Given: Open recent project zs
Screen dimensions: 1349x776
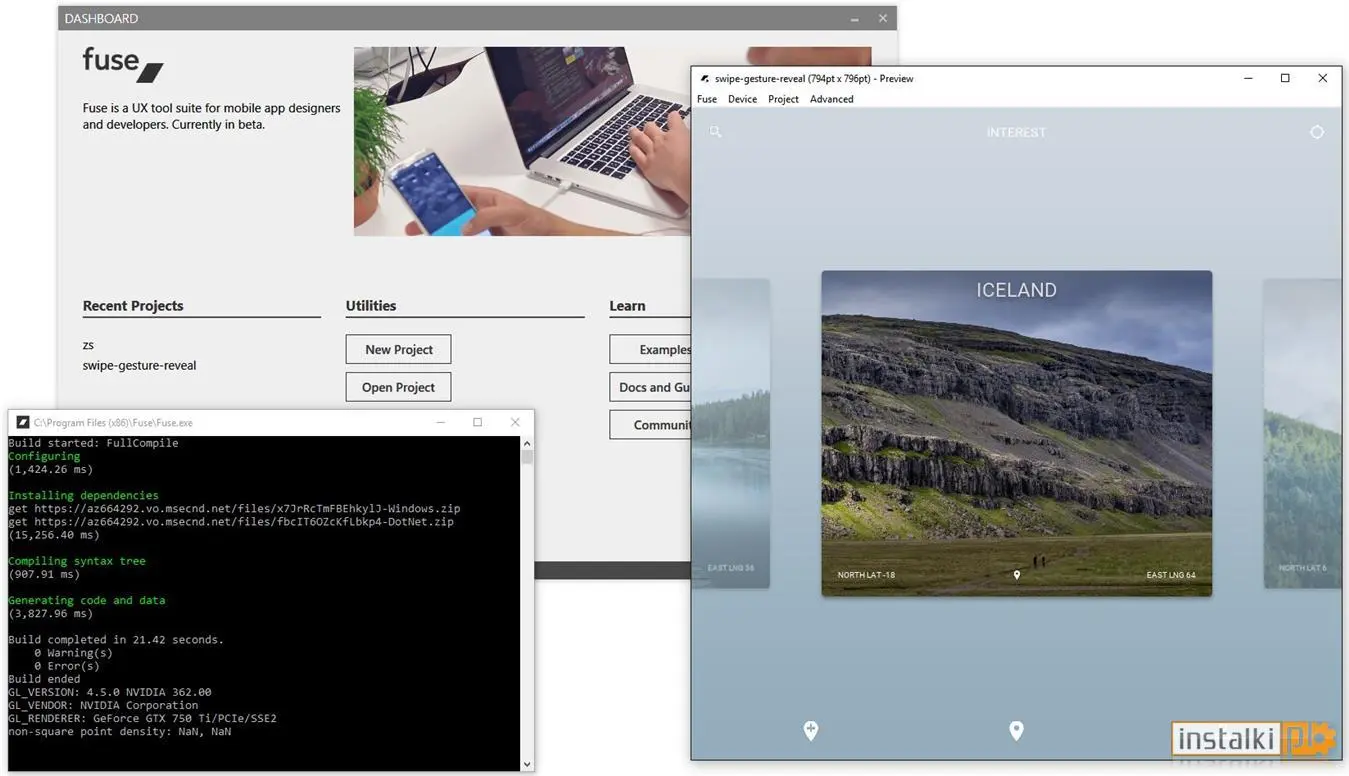Looking at the screenshot, I should [x=88, y=345].
